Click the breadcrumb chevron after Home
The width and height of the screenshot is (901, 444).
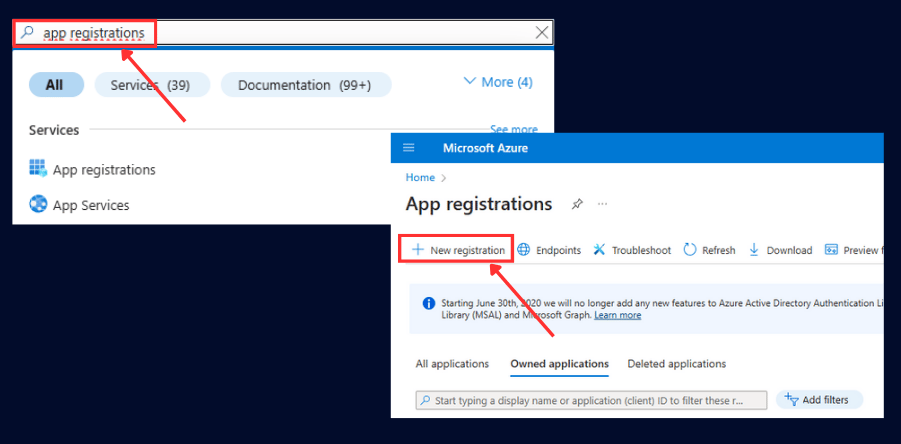click(443, 178)
